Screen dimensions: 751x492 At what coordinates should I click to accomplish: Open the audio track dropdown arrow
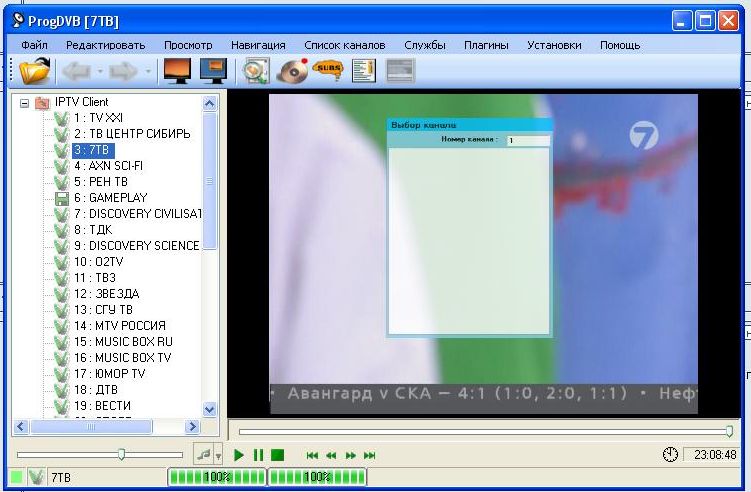click(218, 456)
